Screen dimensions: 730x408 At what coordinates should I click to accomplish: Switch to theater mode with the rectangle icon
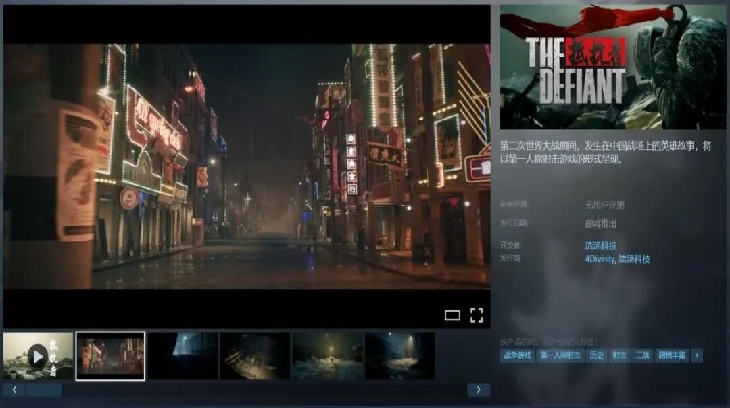[452, 315]
